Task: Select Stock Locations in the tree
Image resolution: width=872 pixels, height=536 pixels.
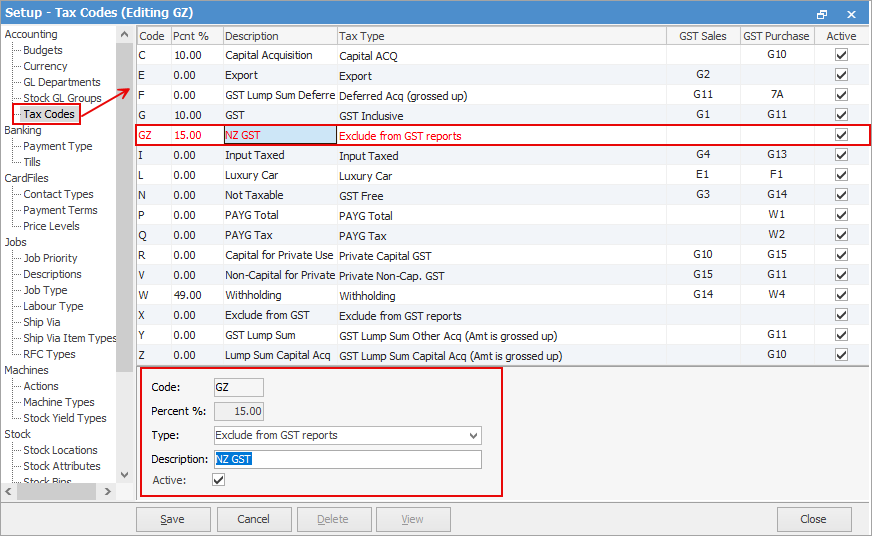Action: click(x=60, y=450)
